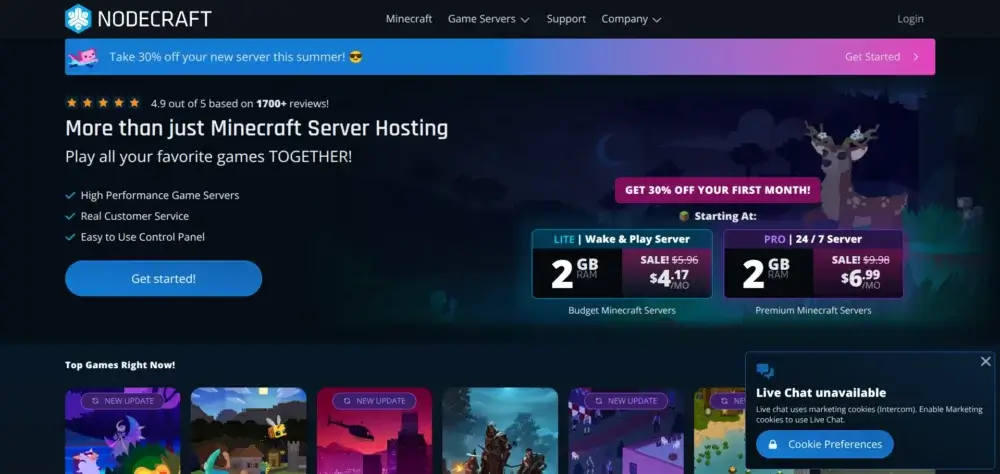This screenshot has height=474, width=1000.
Task: Open the Minecraft menu item
Action: coord(409,19)
